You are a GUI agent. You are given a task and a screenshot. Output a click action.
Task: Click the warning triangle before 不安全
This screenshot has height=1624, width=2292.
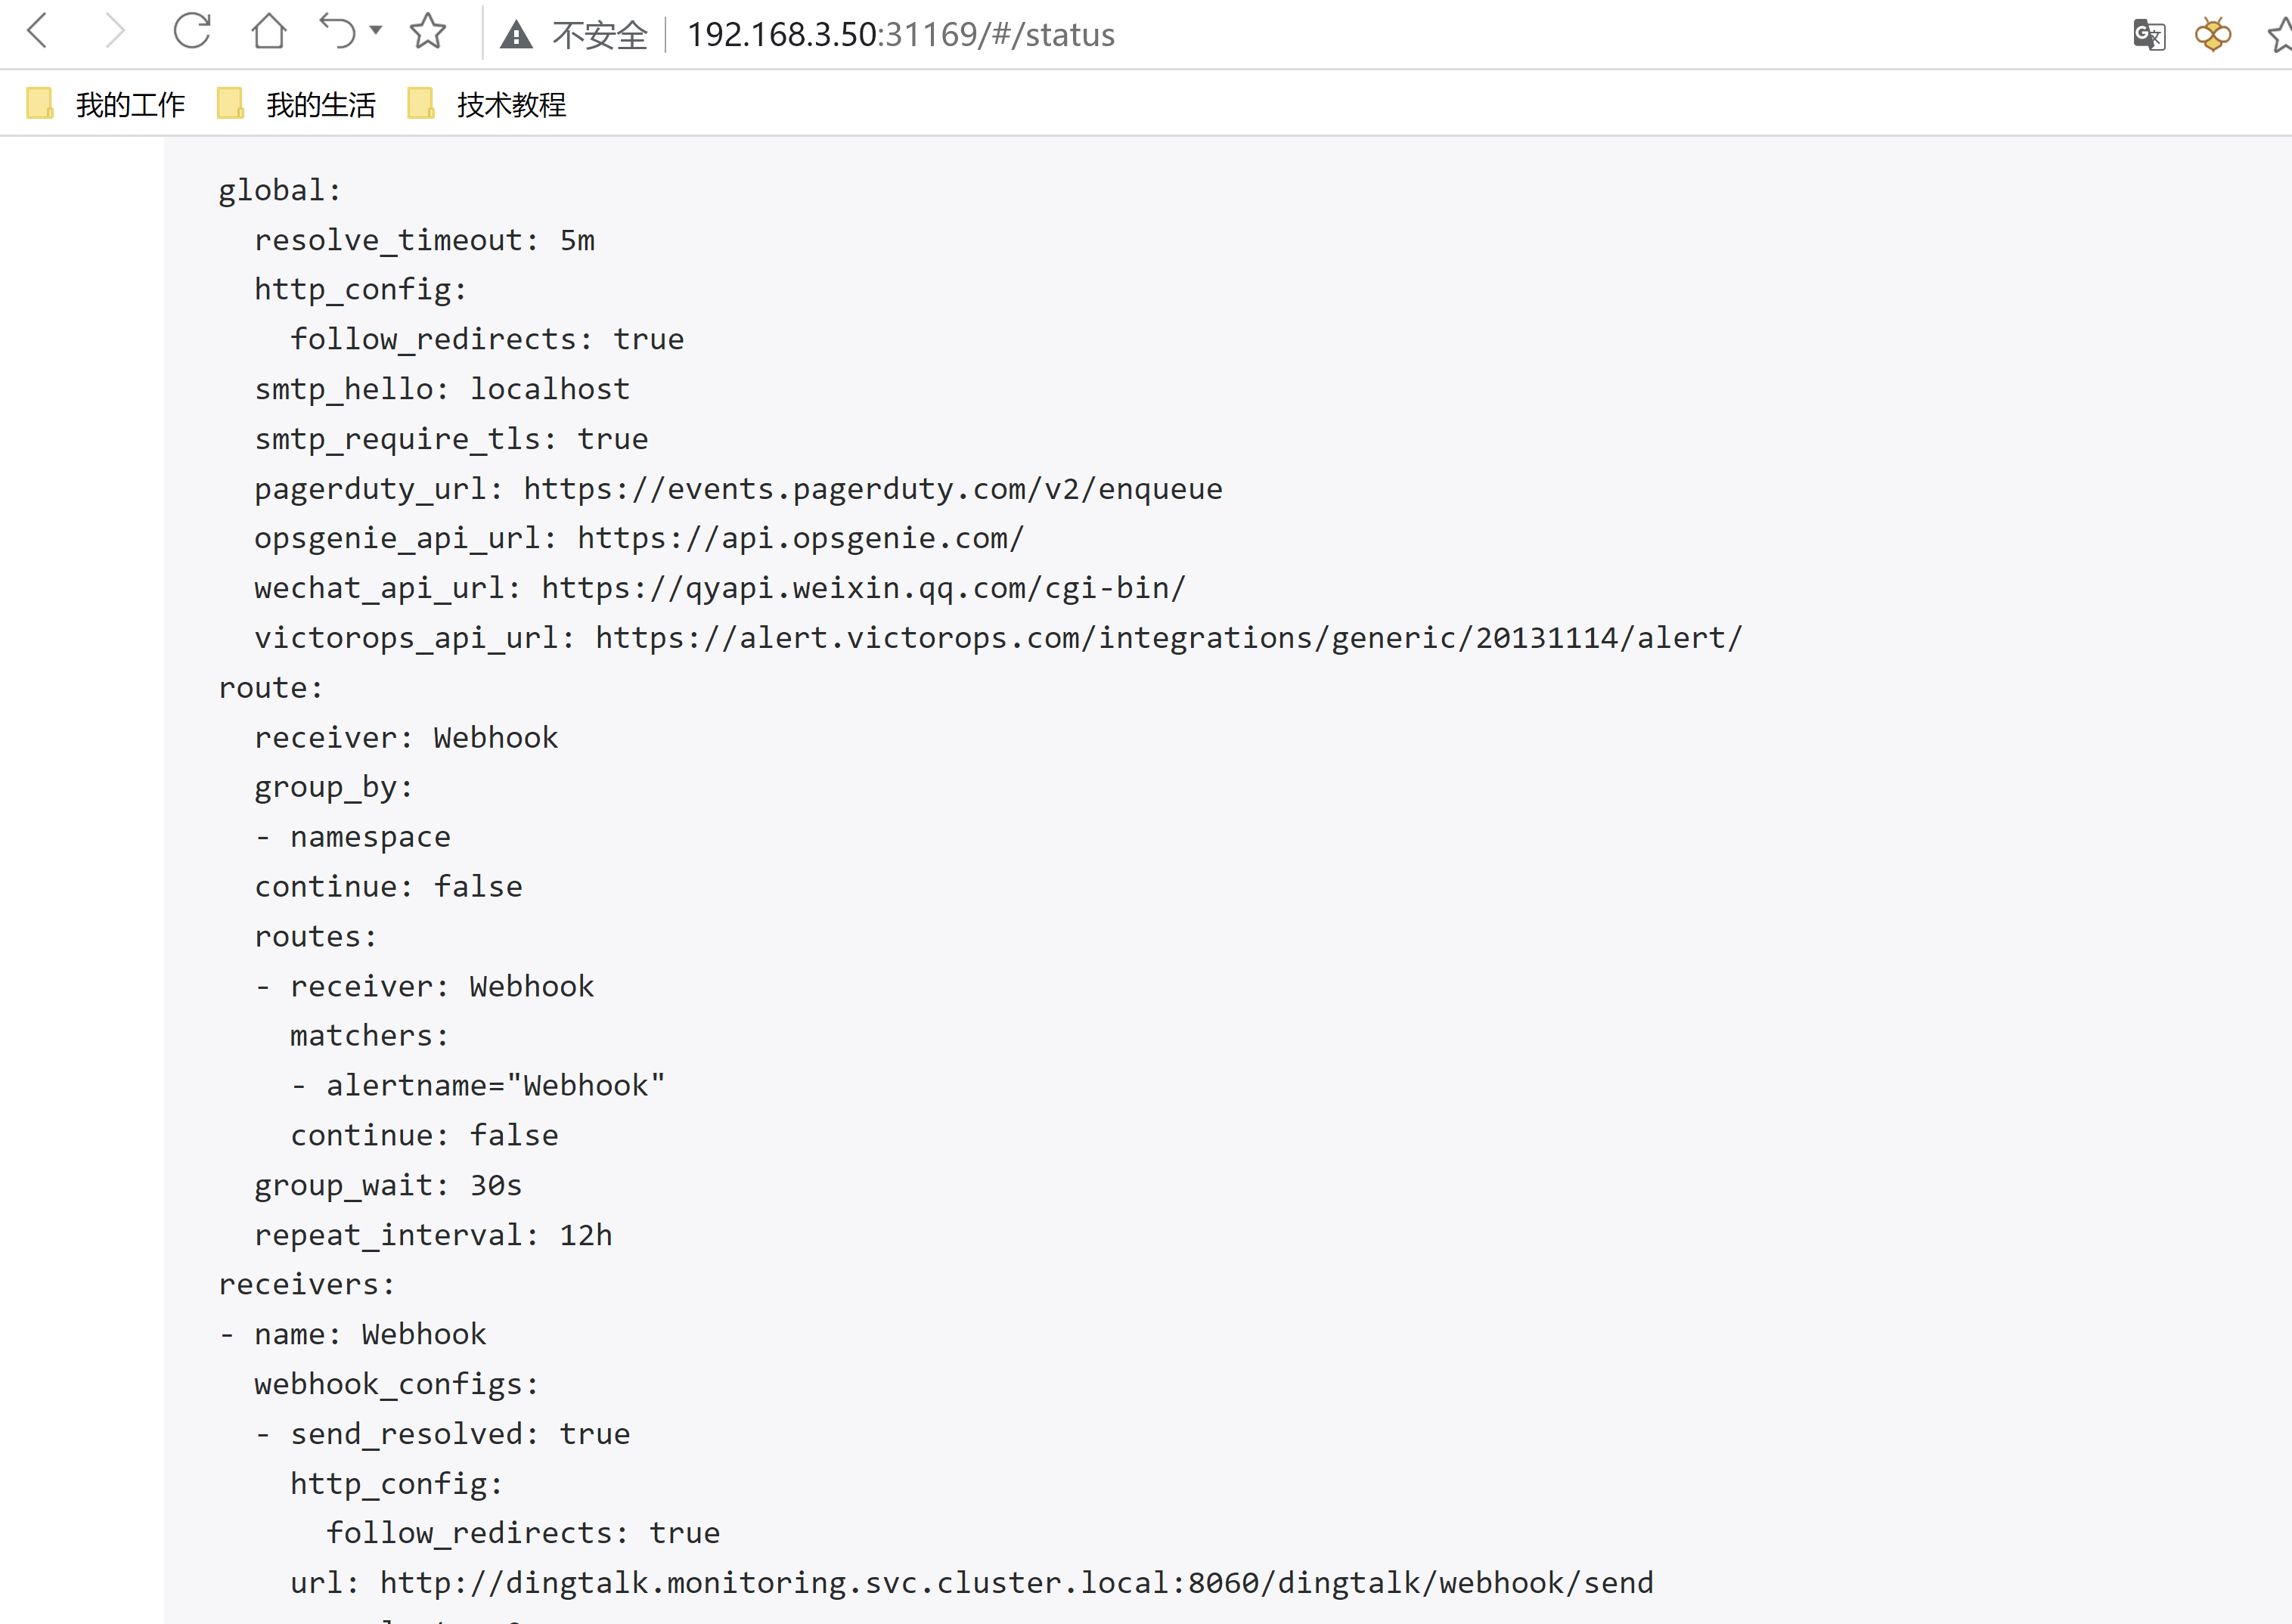517,33
